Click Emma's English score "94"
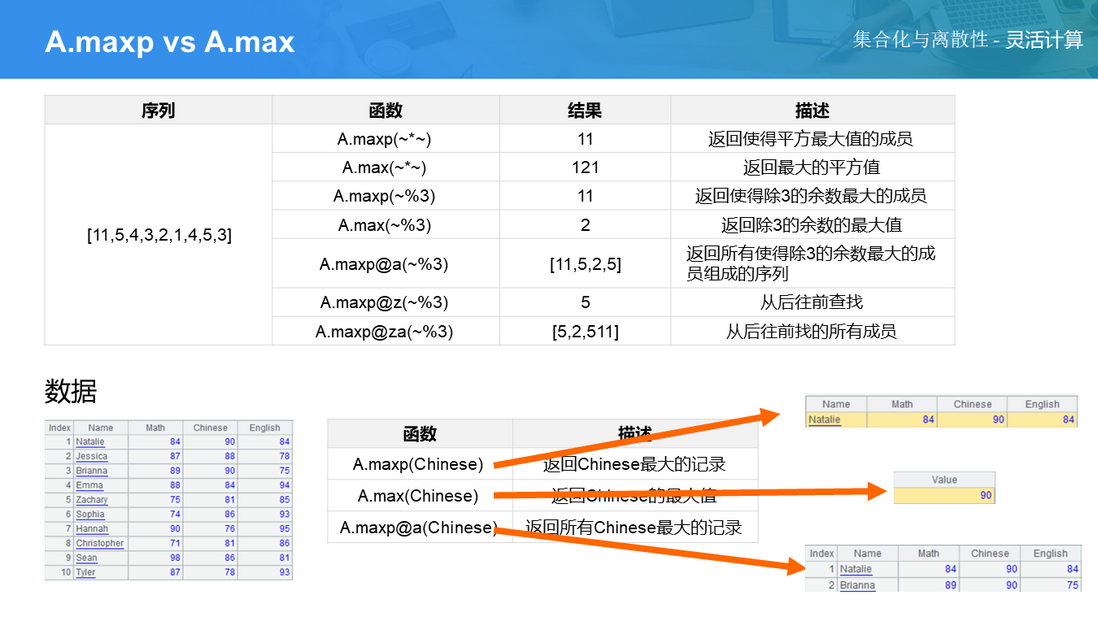The image size is (1098, 617). coord(284,485)
